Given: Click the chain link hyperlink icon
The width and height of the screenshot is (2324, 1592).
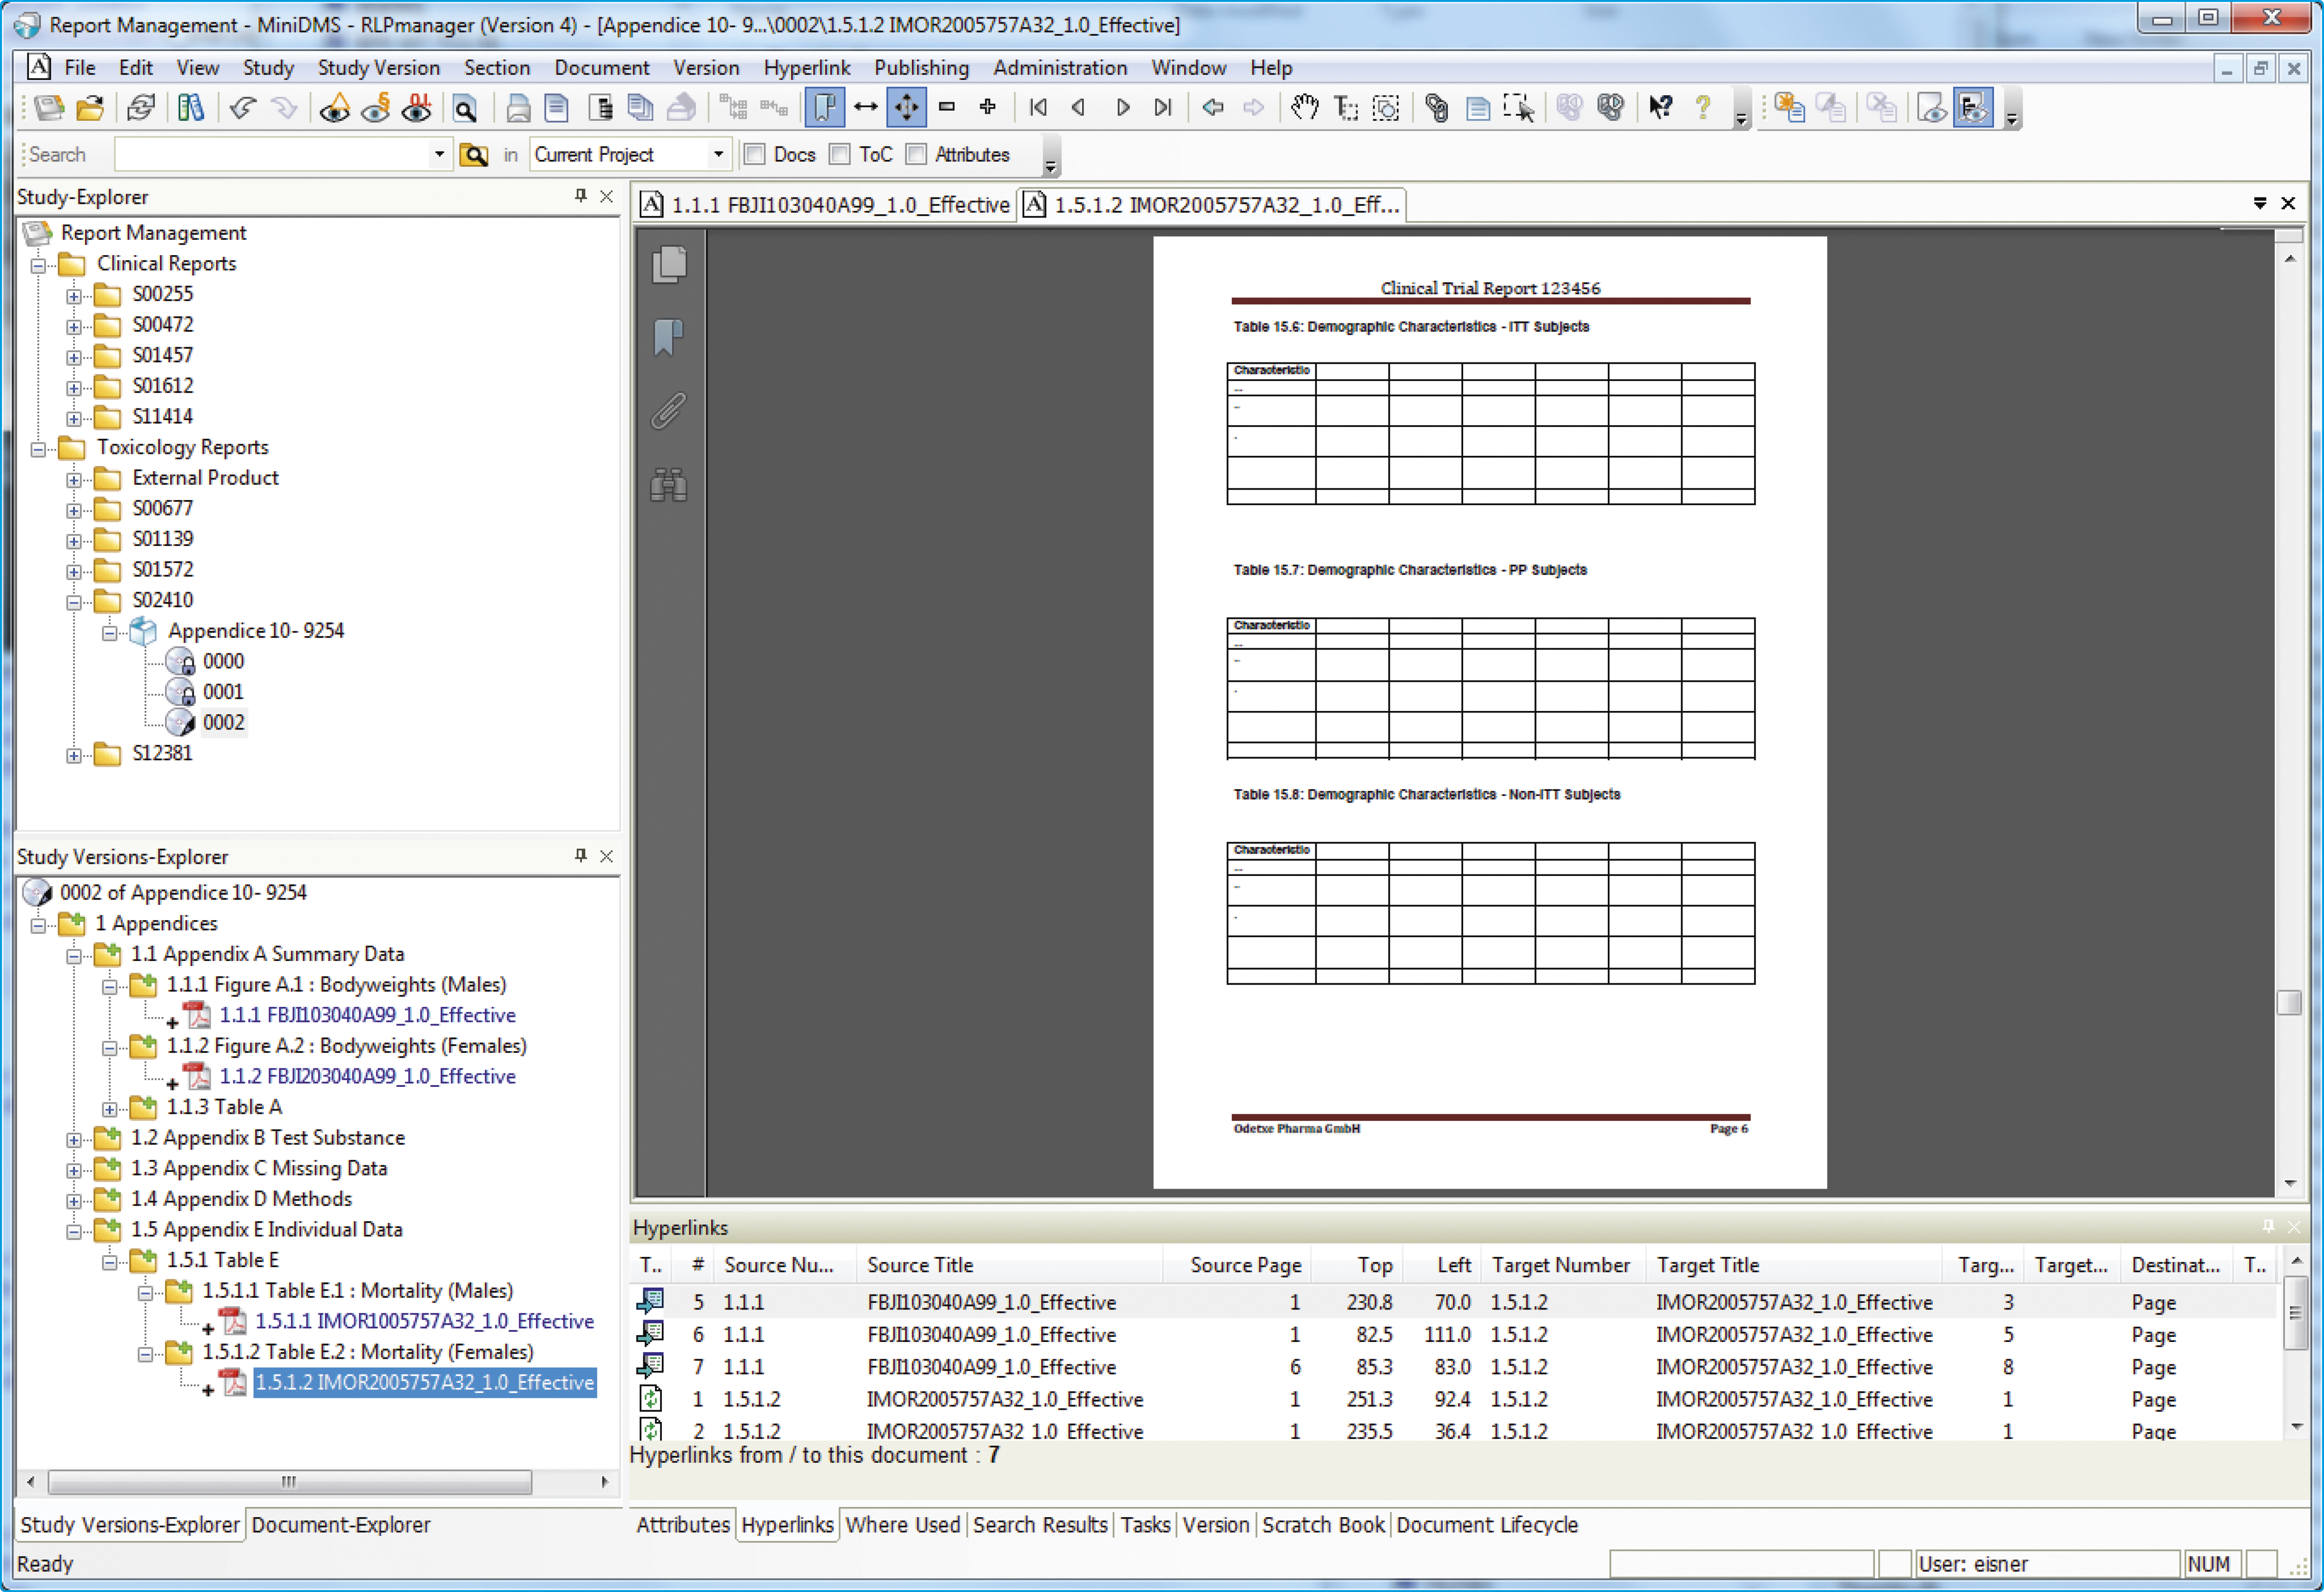Looking at the screenshot, I should click(x=1437, y=107).
